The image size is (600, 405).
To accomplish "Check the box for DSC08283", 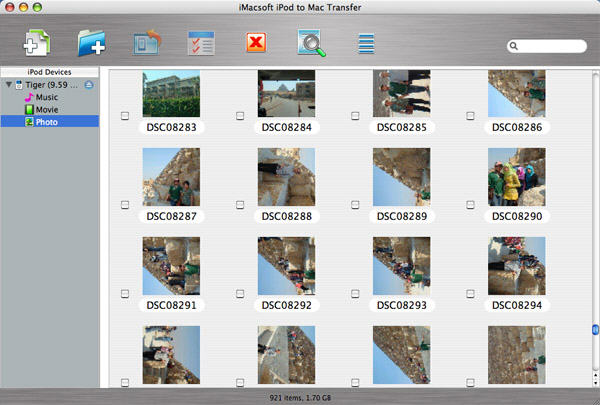I will 125,116.
